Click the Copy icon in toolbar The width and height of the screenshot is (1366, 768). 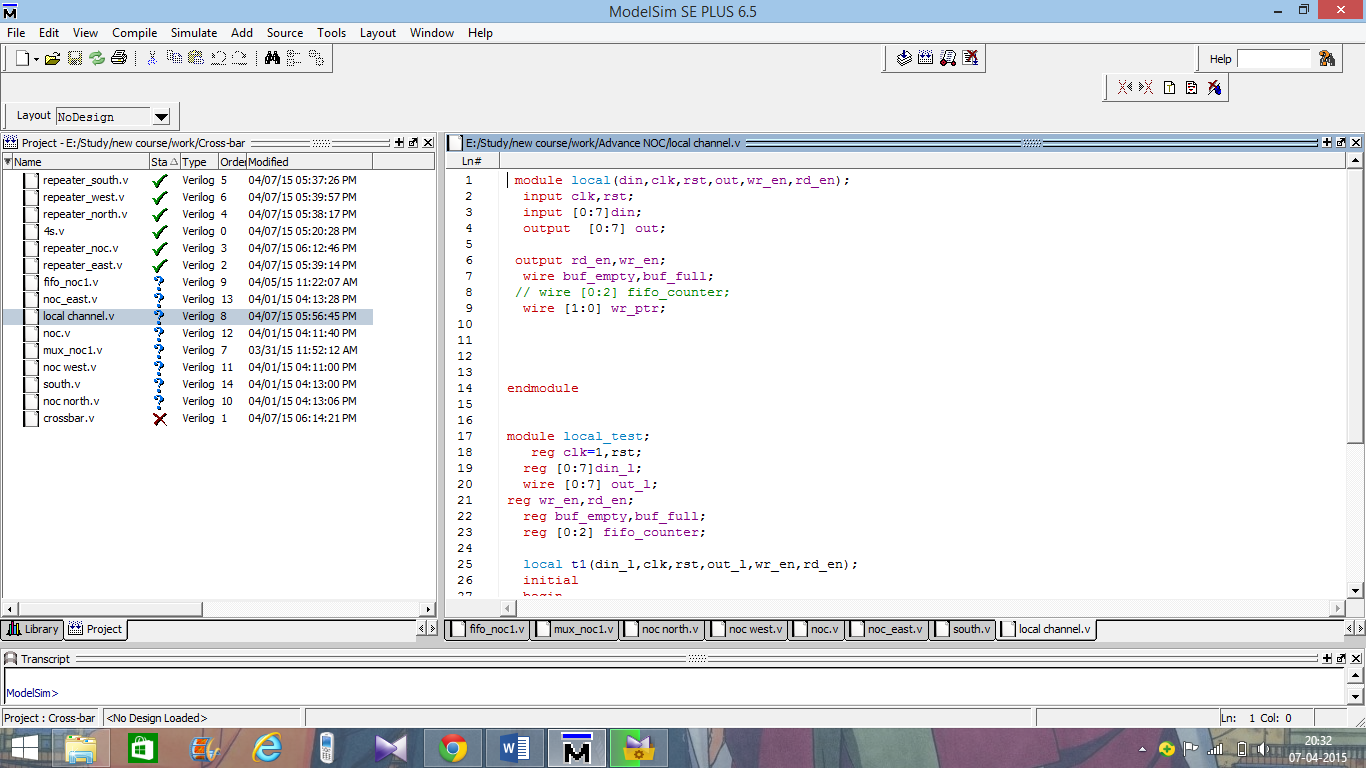pyautogui.click(x=174, y=58)
